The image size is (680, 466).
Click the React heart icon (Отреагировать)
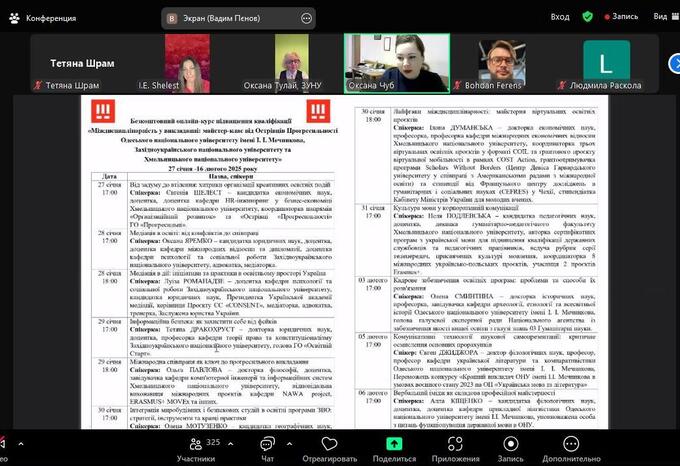pos(330,442)
